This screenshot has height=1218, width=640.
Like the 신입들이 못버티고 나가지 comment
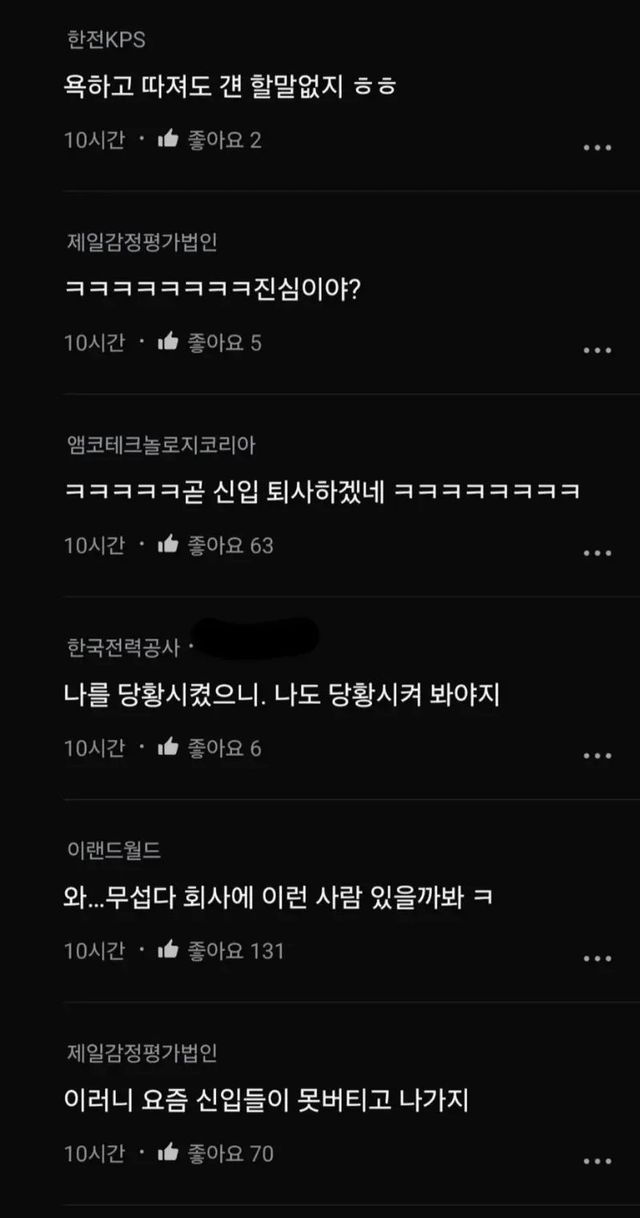pos(168,1153)
